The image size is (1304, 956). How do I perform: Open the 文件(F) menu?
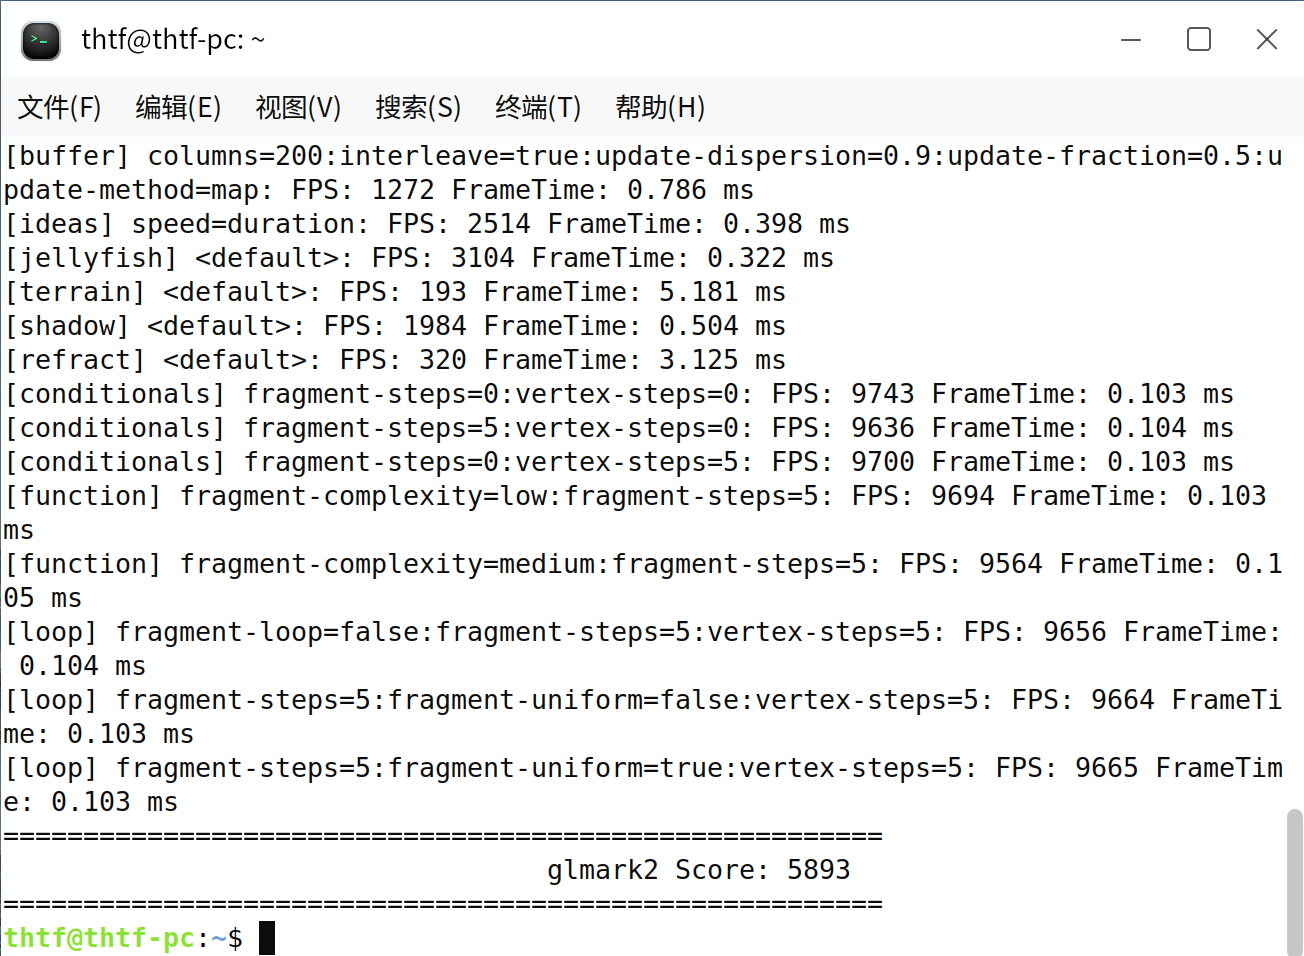[59, 107]
